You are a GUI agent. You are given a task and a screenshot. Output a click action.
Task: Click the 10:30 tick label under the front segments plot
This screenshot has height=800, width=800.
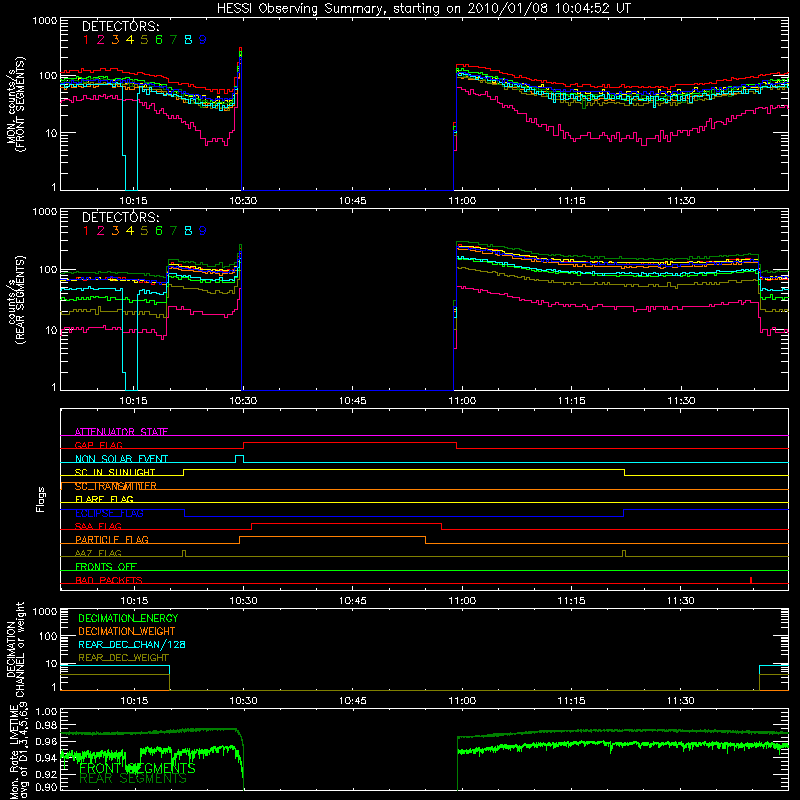coord(243,201)
